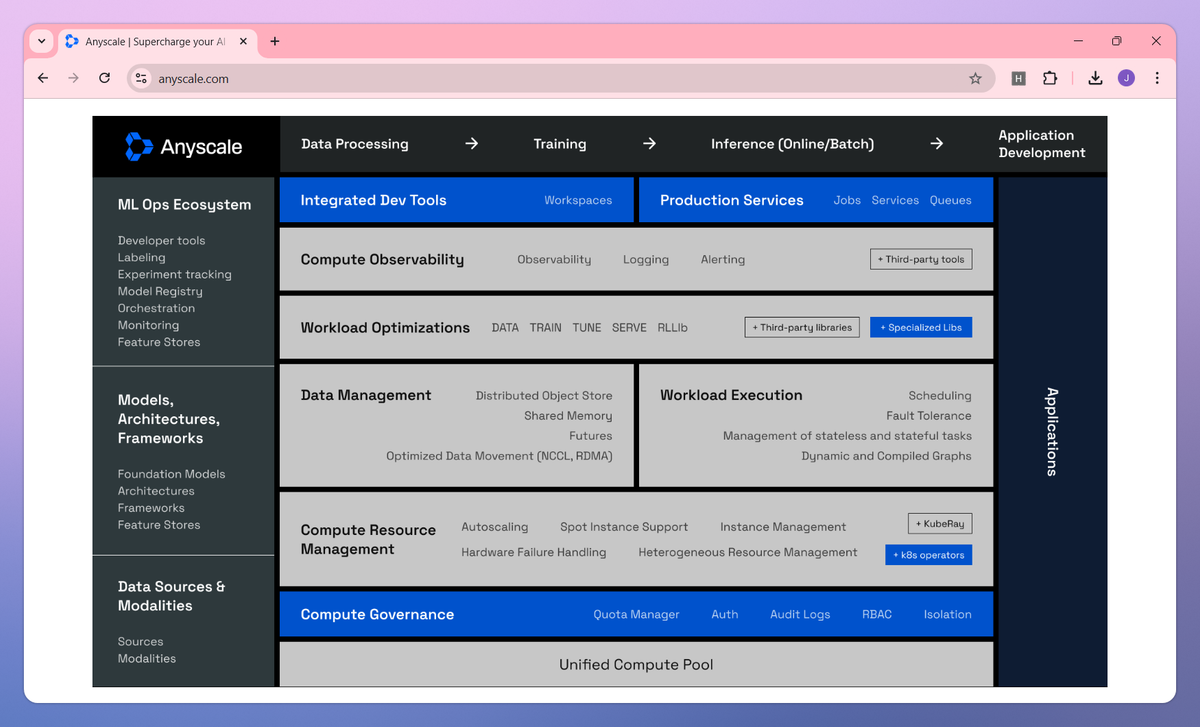Click Inference (Online/Batch) header

(792, 144)
